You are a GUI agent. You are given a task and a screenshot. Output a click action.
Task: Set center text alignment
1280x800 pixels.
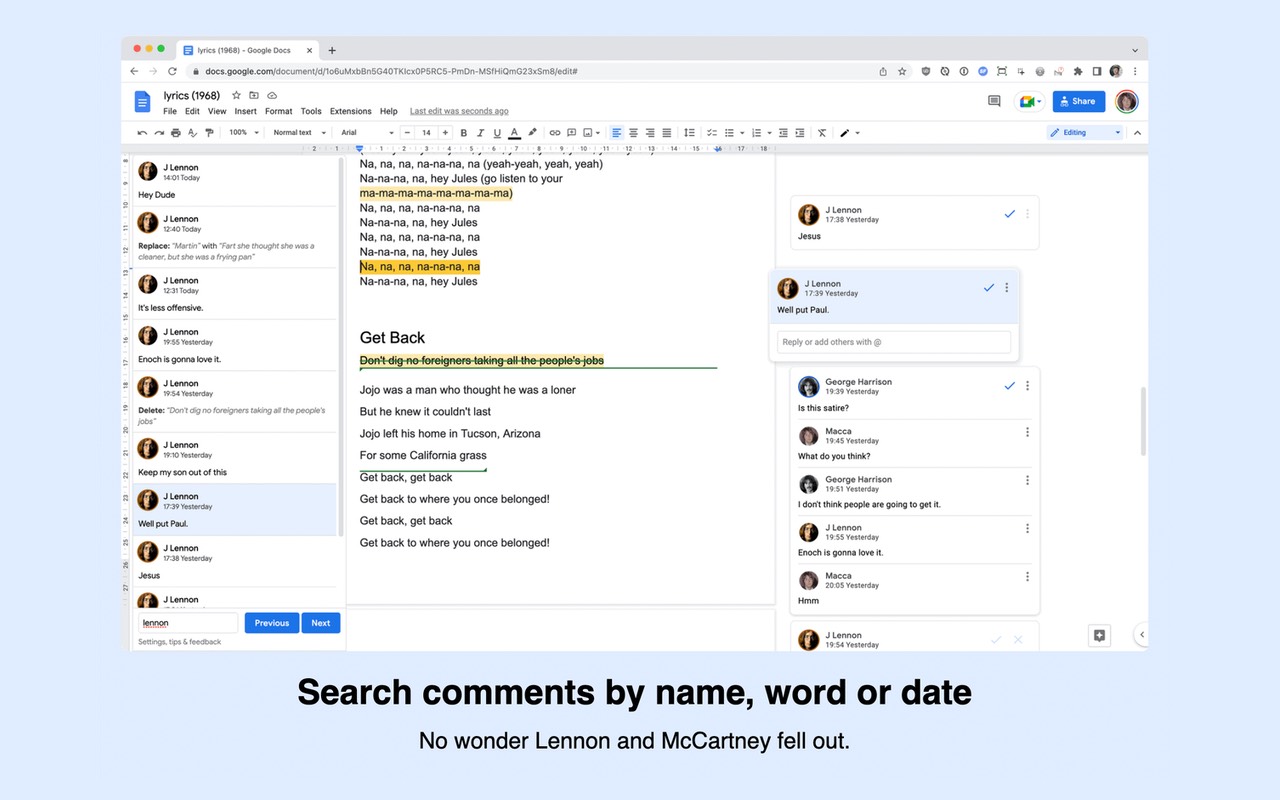click(633, 132)
